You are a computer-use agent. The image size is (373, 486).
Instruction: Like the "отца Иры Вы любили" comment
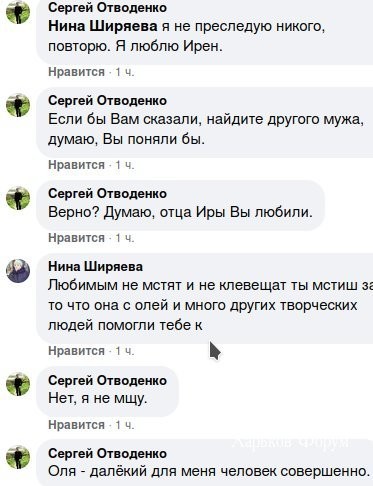(77, 238)
